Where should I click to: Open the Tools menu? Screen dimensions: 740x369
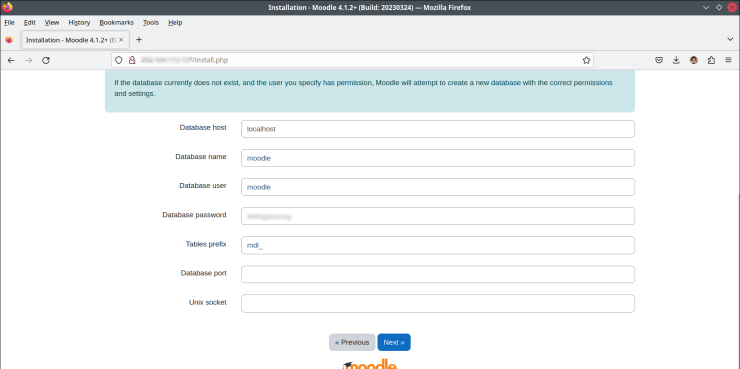[x=151, y=22]
